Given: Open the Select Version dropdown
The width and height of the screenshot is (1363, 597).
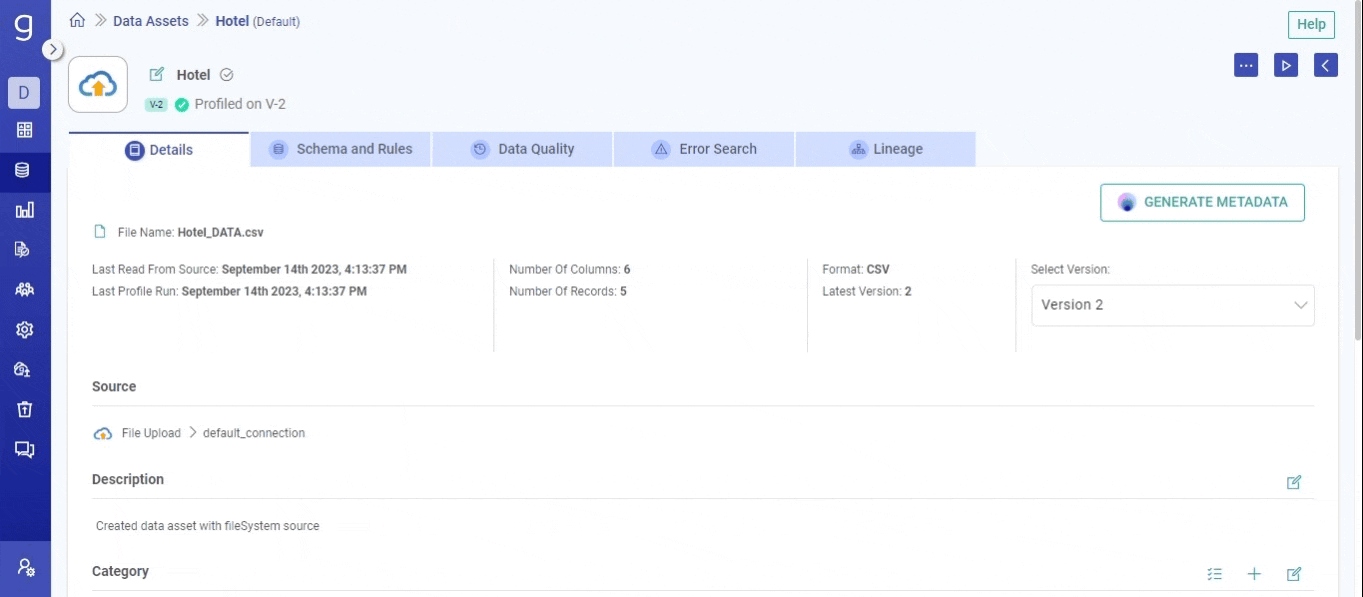Looking at the screenshot, I should click(x=1172, y=305).
